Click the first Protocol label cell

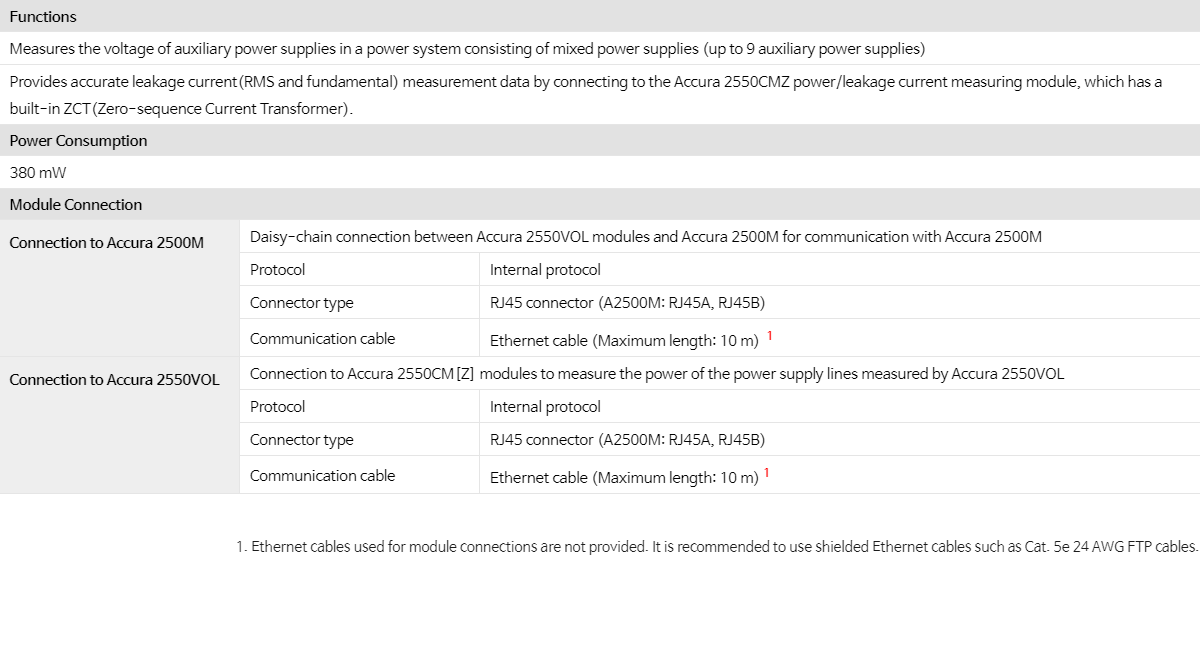click(x=278, y=270)
